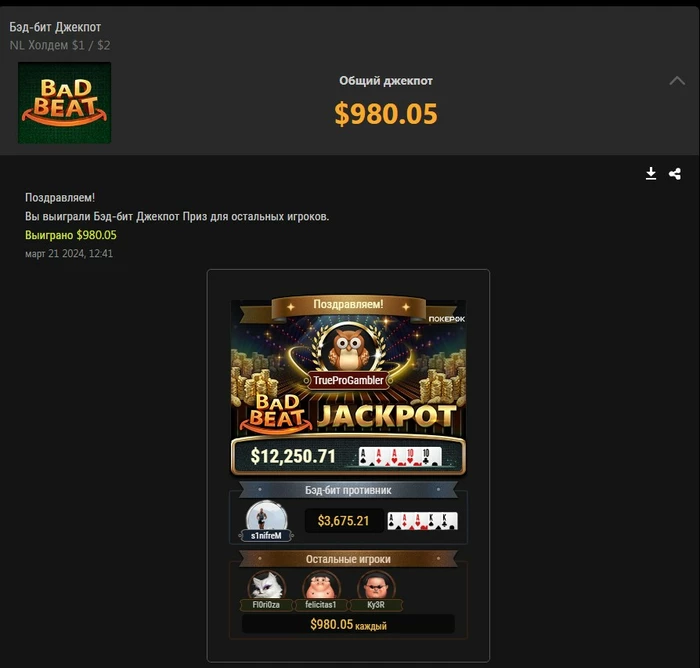Click the felicitas1 pig avatar
This screenshot has height=668, width=700.
[321, 584]
